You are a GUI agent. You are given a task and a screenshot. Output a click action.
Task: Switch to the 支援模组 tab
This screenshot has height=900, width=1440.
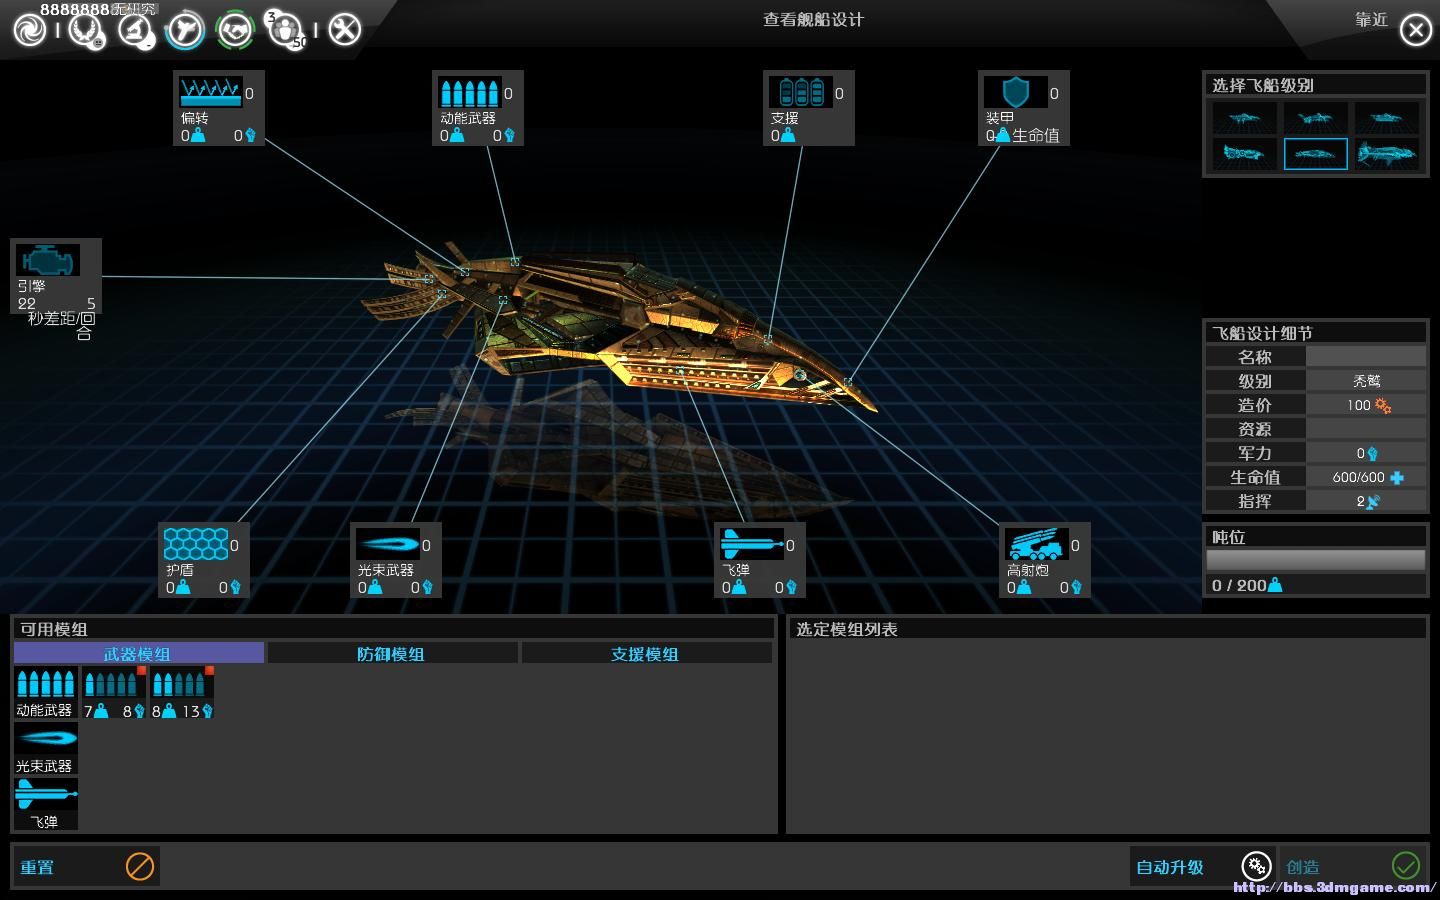646,653
